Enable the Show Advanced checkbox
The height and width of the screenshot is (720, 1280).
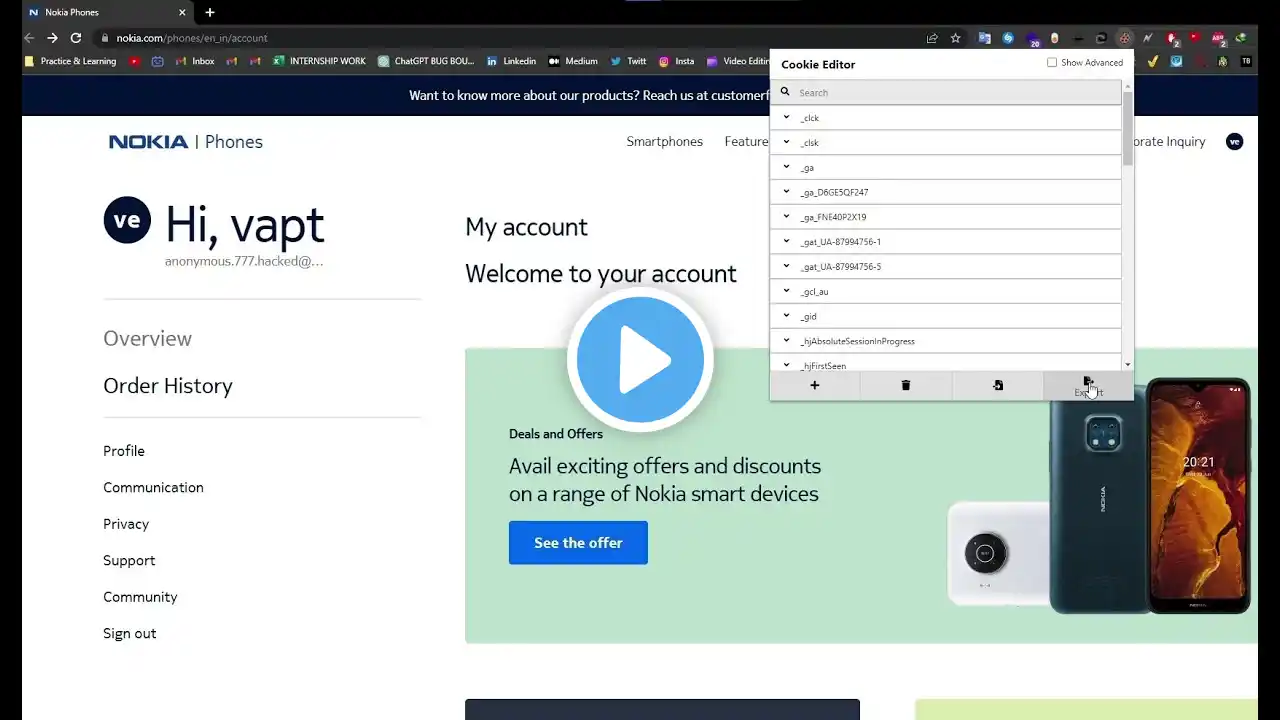pos(1052,62)
